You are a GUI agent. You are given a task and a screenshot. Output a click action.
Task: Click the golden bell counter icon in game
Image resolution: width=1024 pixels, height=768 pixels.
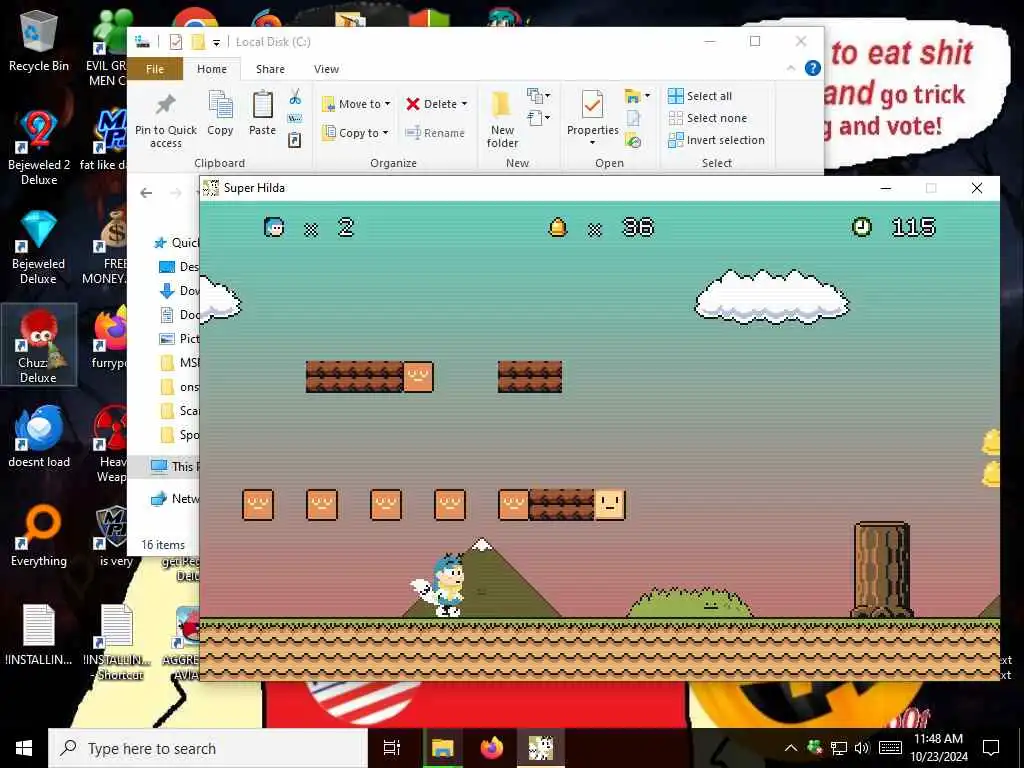tap(558, 227)
